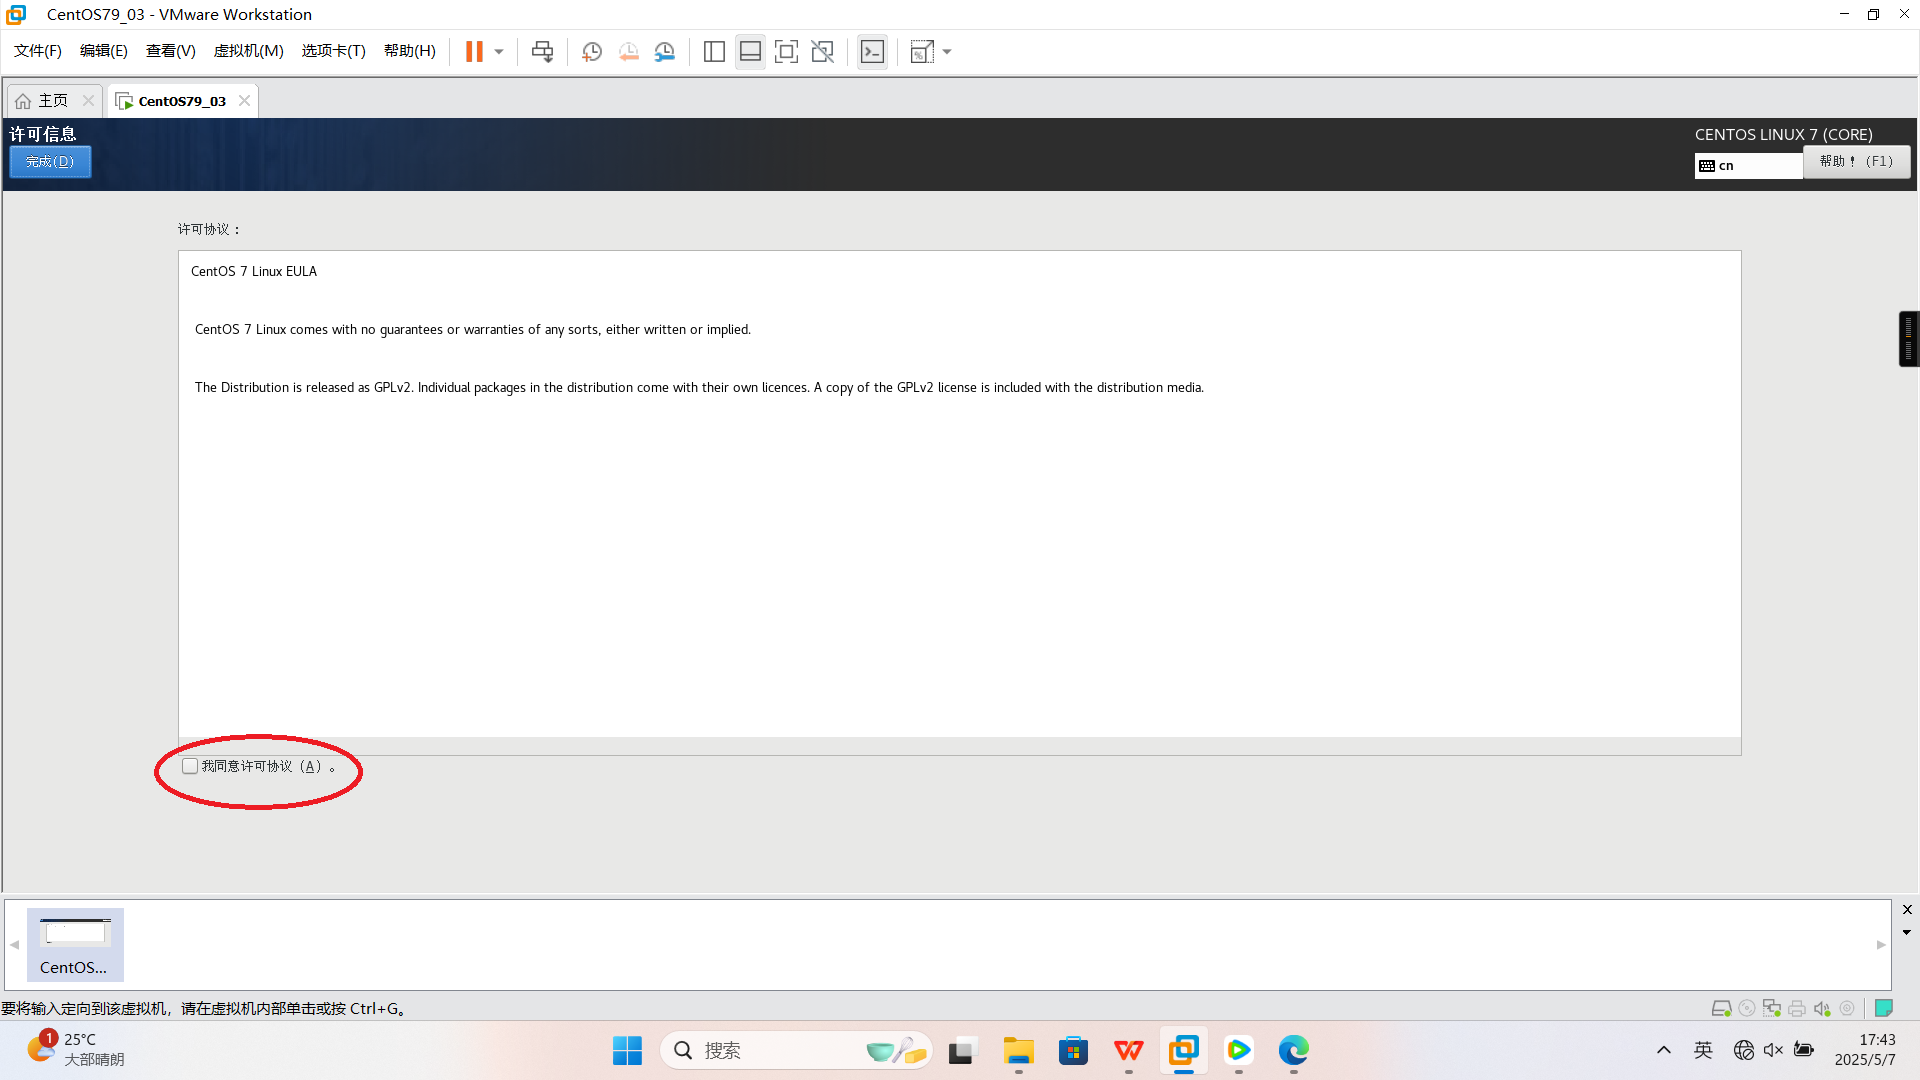The image size is (1920, 1080).
Task: Launch WPS Office from the taskbar
Action: pyautogui.click(x=1129, y=1051)
